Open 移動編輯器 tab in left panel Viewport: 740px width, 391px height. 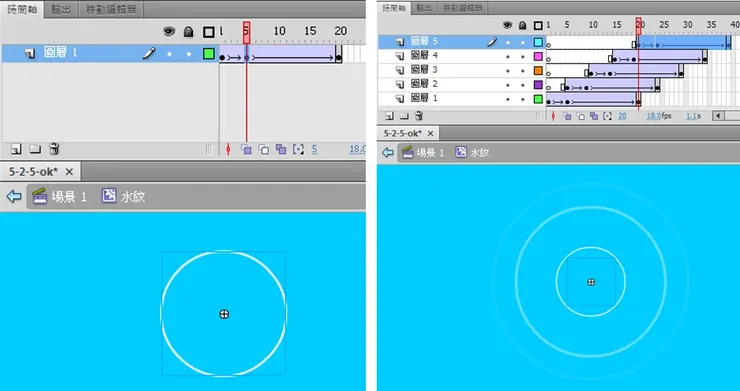[x=111, y=10]
